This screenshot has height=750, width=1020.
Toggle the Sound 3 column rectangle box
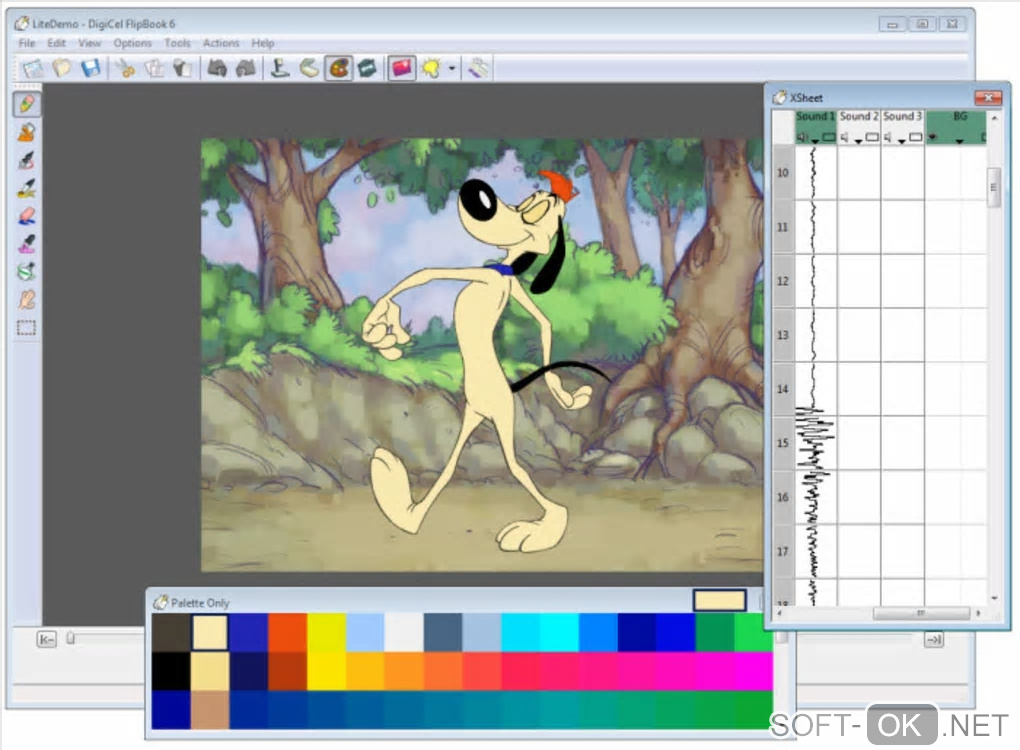916,137
